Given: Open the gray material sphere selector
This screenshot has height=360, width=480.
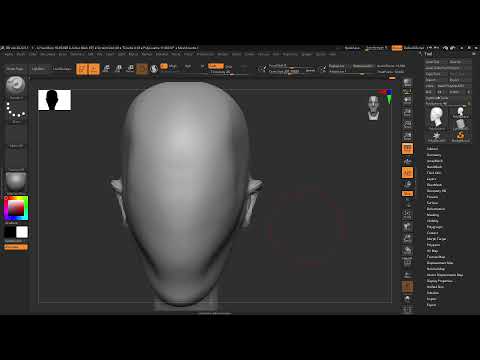Looking at the screenshot, I should (16, 182).
